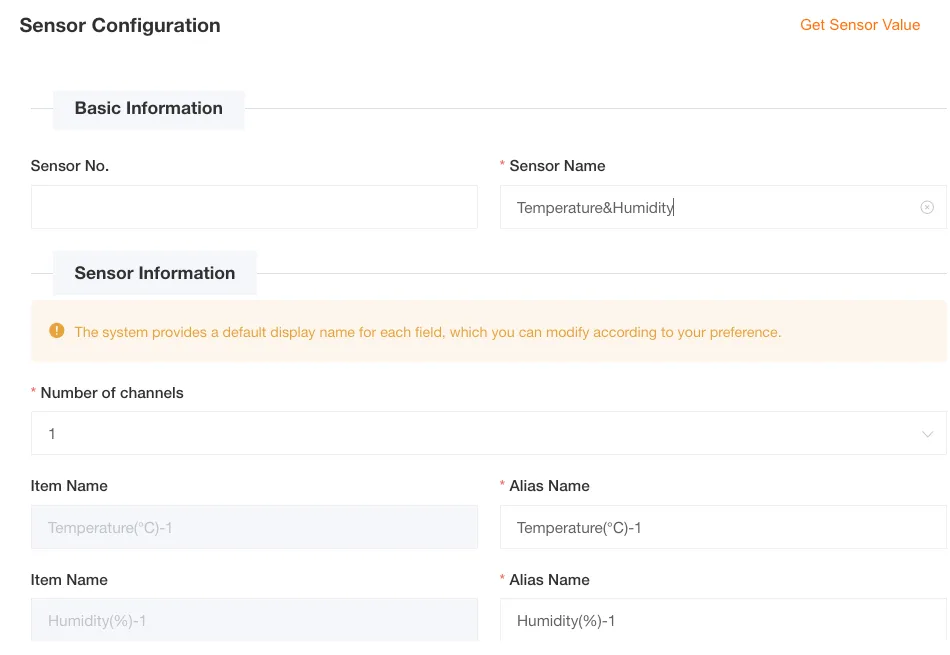Click the Temperature(°C)-1 Alias Name field
Image resolution: width=950 pixels, height=655 pixels.
tap(722, 526)
